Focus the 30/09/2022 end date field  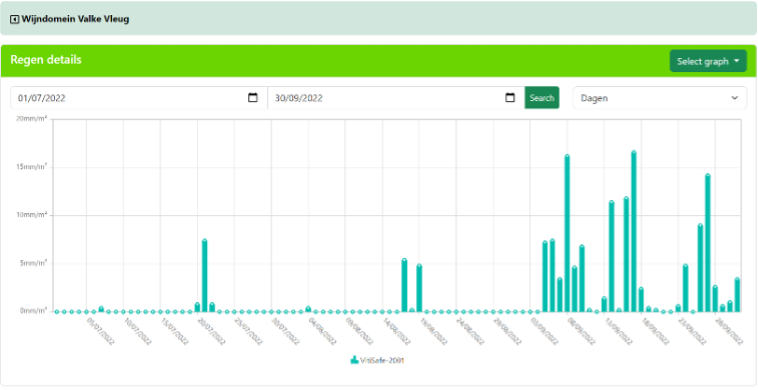[396, 98]
